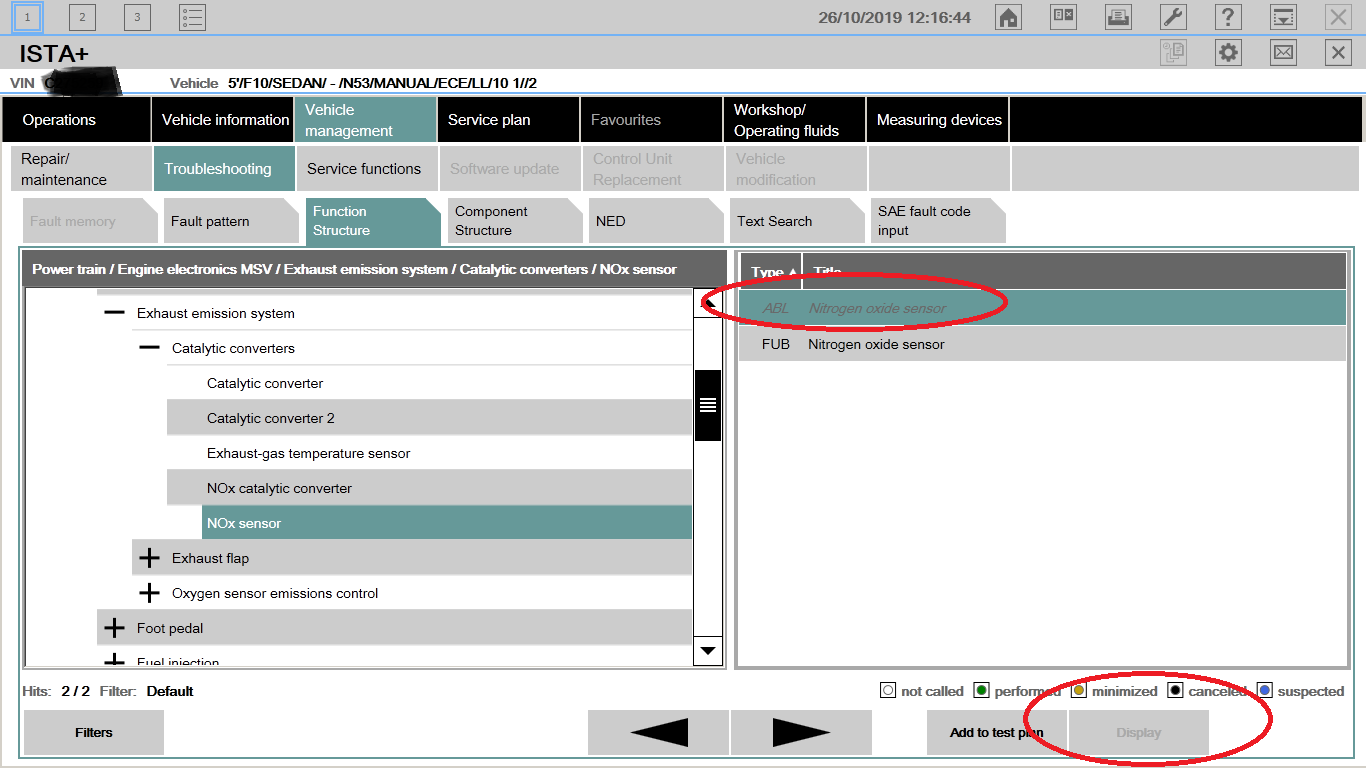Click the envelope feedback icon
This screenshot has width=1366, height=768.
tap(1283, 53)
